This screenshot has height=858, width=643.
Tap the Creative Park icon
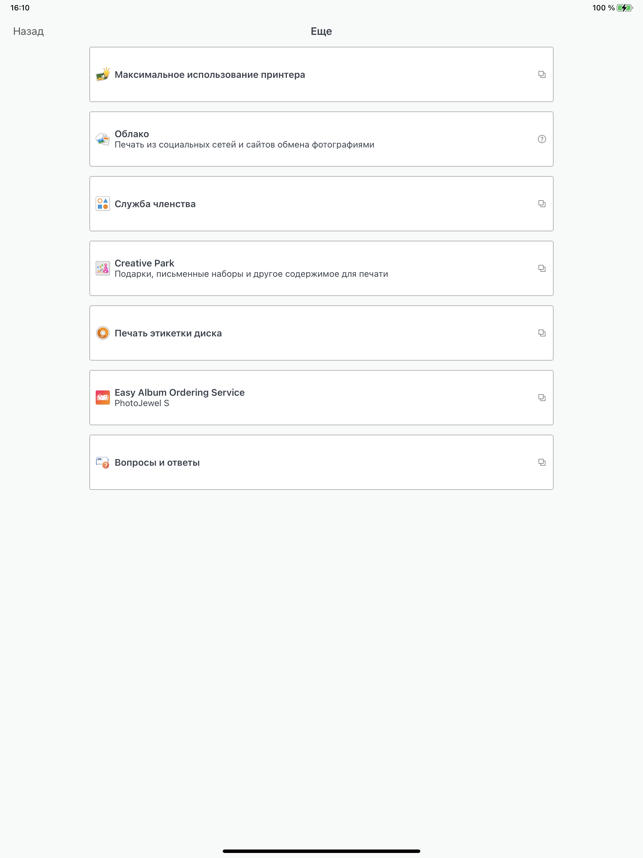click(103, 268)
